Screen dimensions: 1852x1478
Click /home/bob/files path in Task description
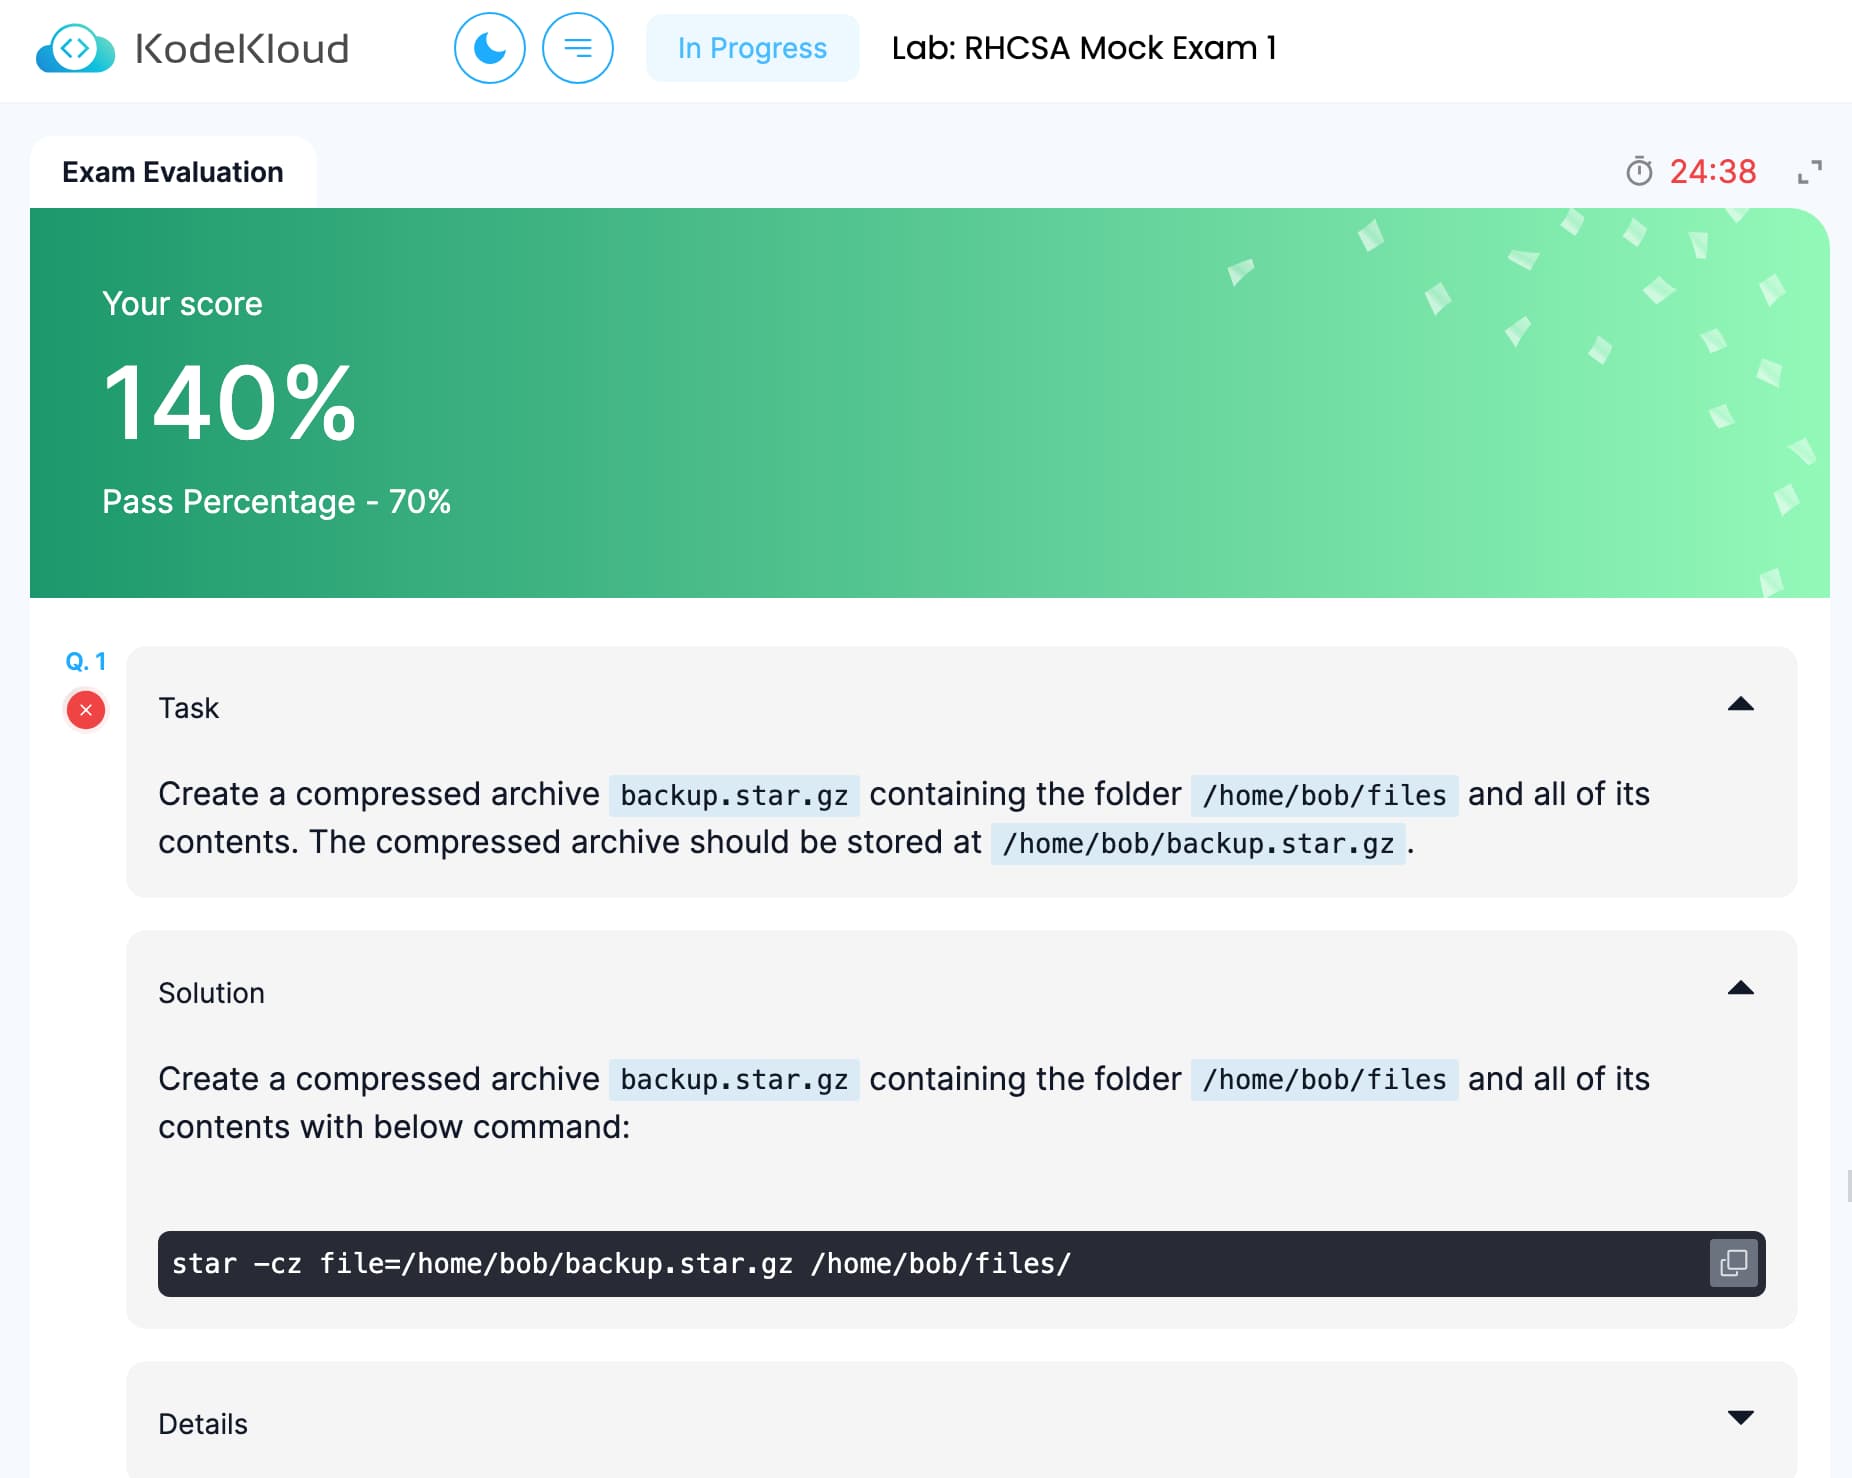[x=1324, y=795]
